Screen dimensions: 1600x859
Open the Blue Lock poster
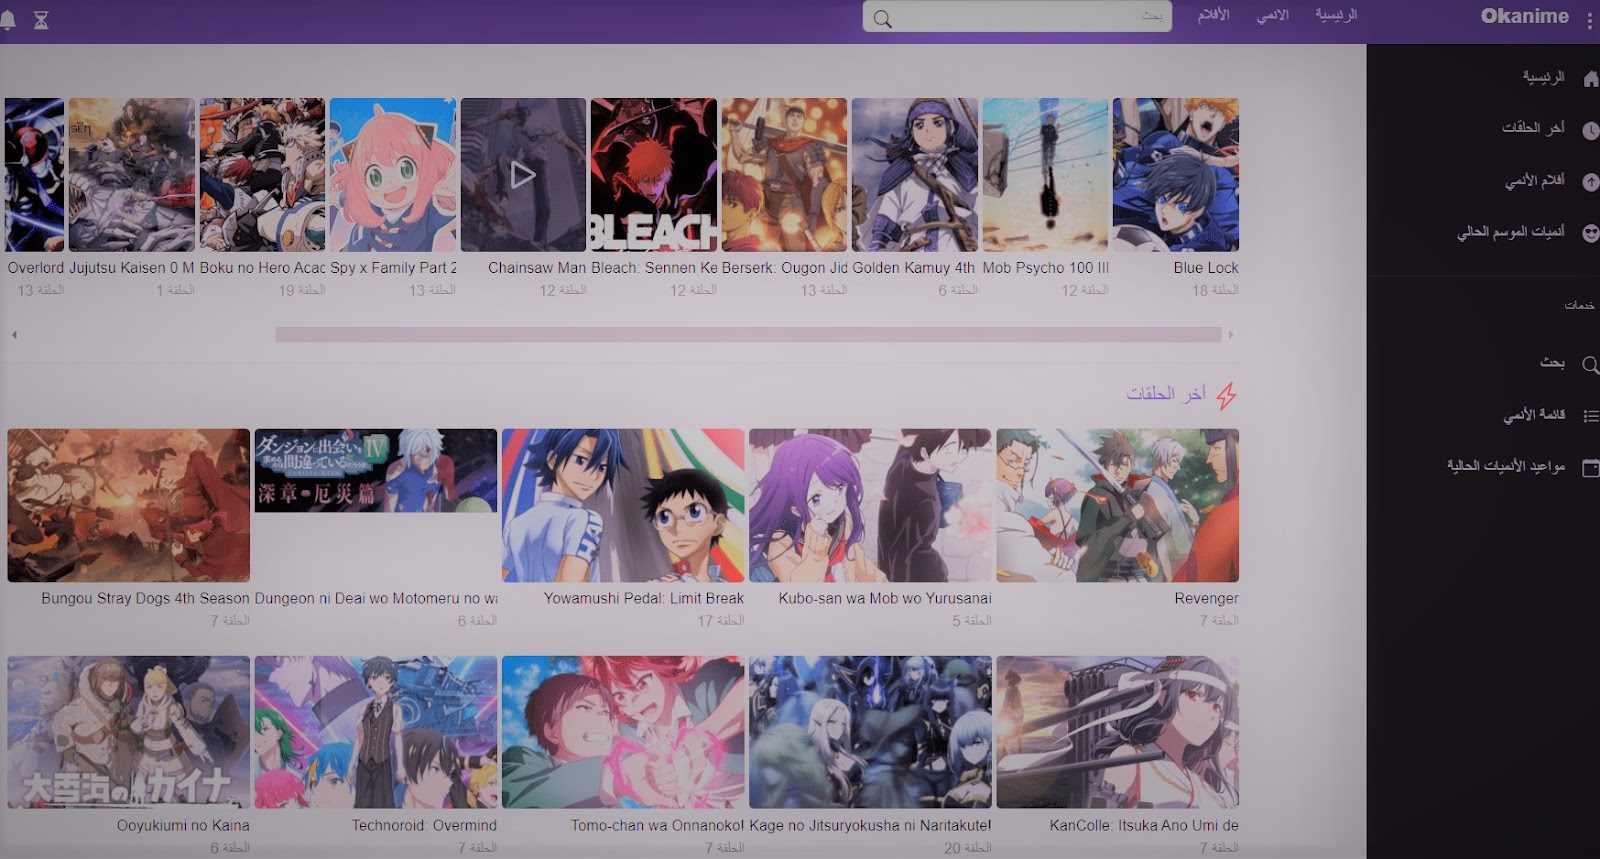[x=1176, y=175]
